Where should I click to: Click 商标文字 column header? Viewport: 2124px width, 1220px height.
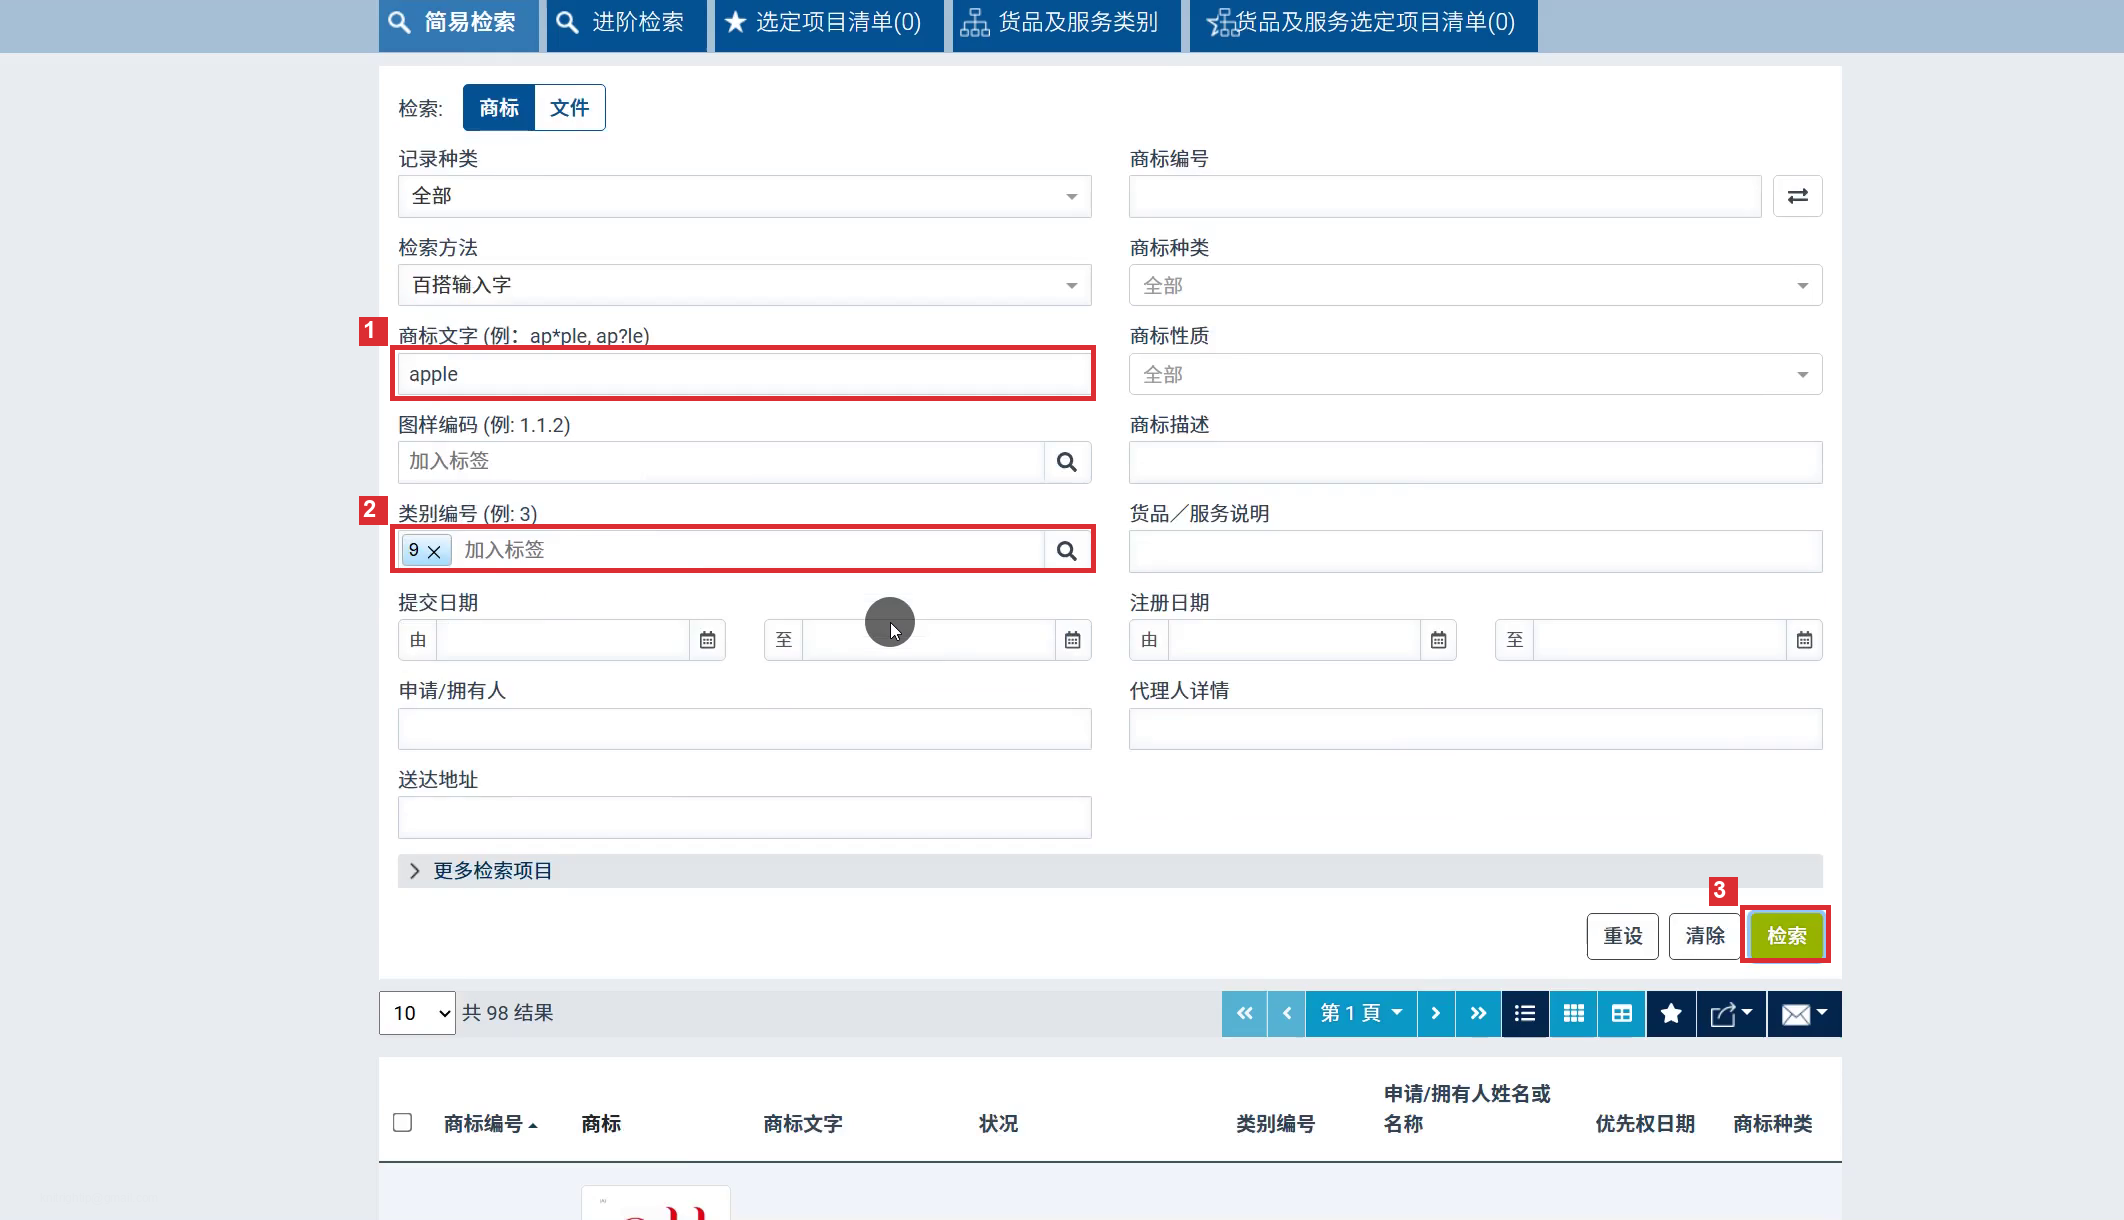[802, 1124]
